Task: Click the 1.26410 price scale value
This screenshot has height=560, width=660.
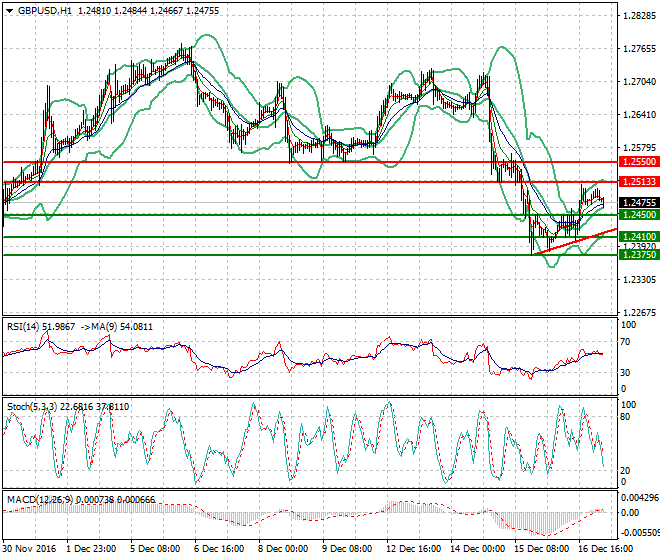Action: click(639, 115)
